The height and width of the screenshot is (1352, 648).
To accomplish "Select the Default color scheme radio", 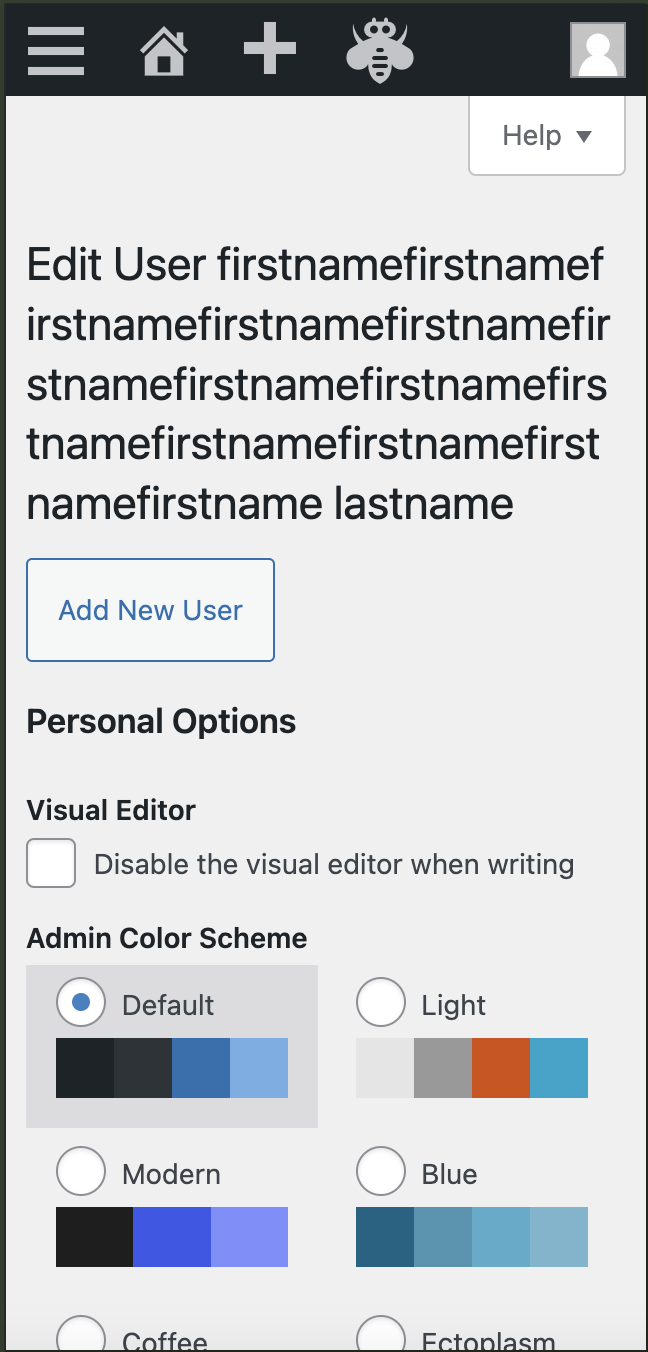I will tap(81, 1002).
